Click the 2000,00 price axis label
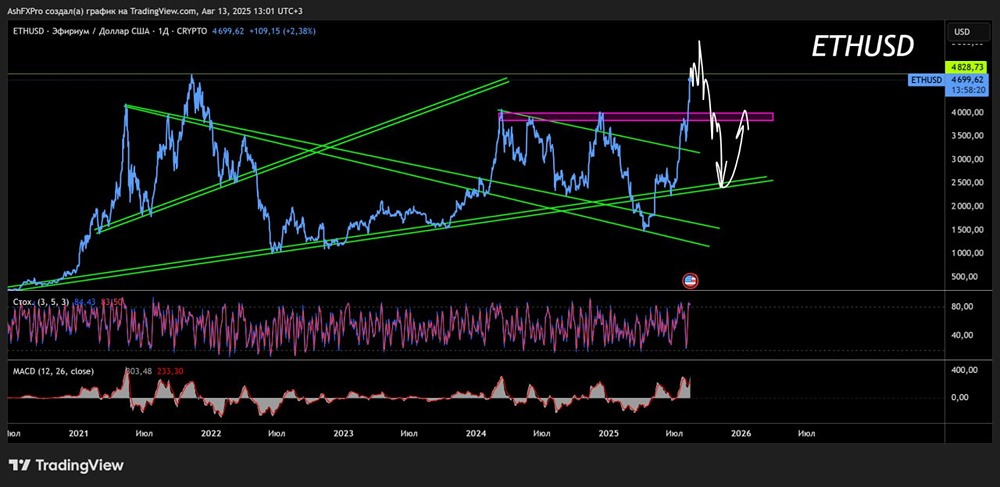 point(967,206)
